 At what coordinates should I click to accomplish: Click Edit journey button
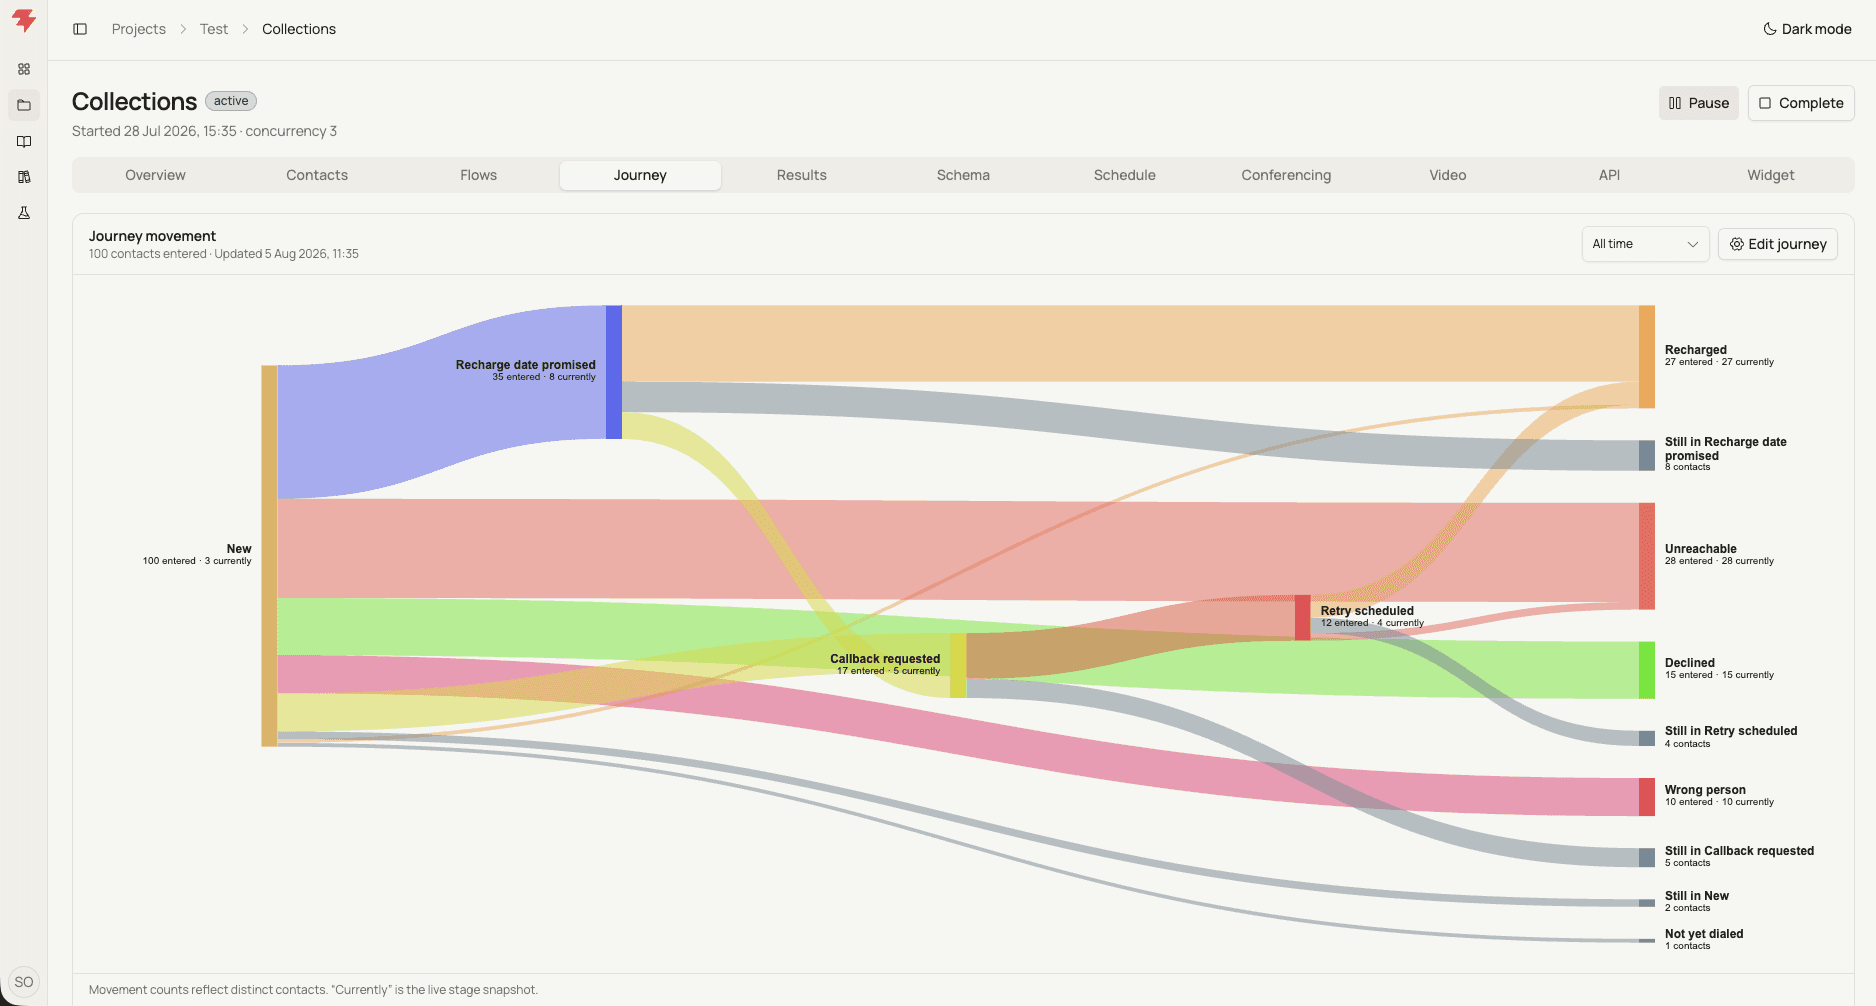point(1778,244)
